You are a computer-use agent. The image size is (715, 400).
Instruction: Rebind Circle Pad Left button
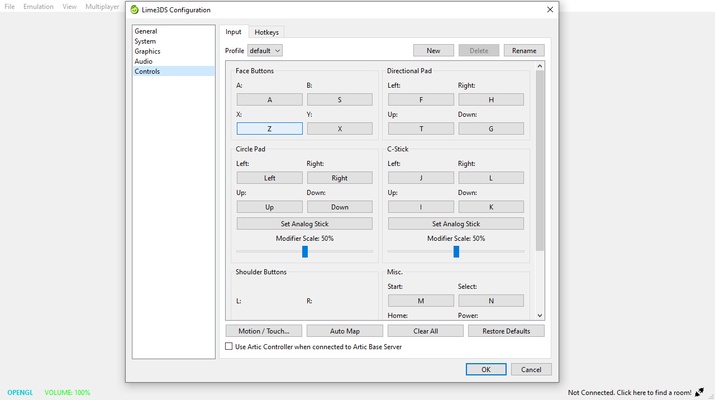pos(269,178)
